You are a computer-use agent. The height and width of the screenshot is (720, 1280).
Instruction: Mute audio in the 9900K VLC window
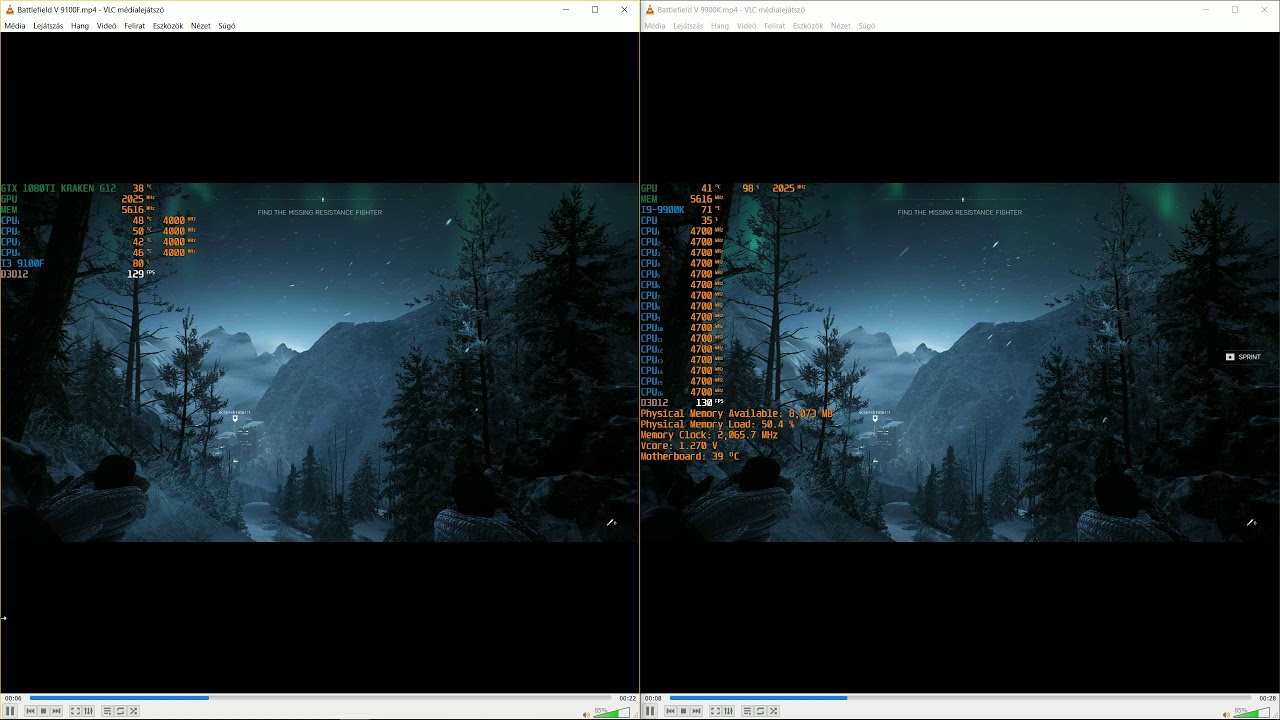[1227, 713]
